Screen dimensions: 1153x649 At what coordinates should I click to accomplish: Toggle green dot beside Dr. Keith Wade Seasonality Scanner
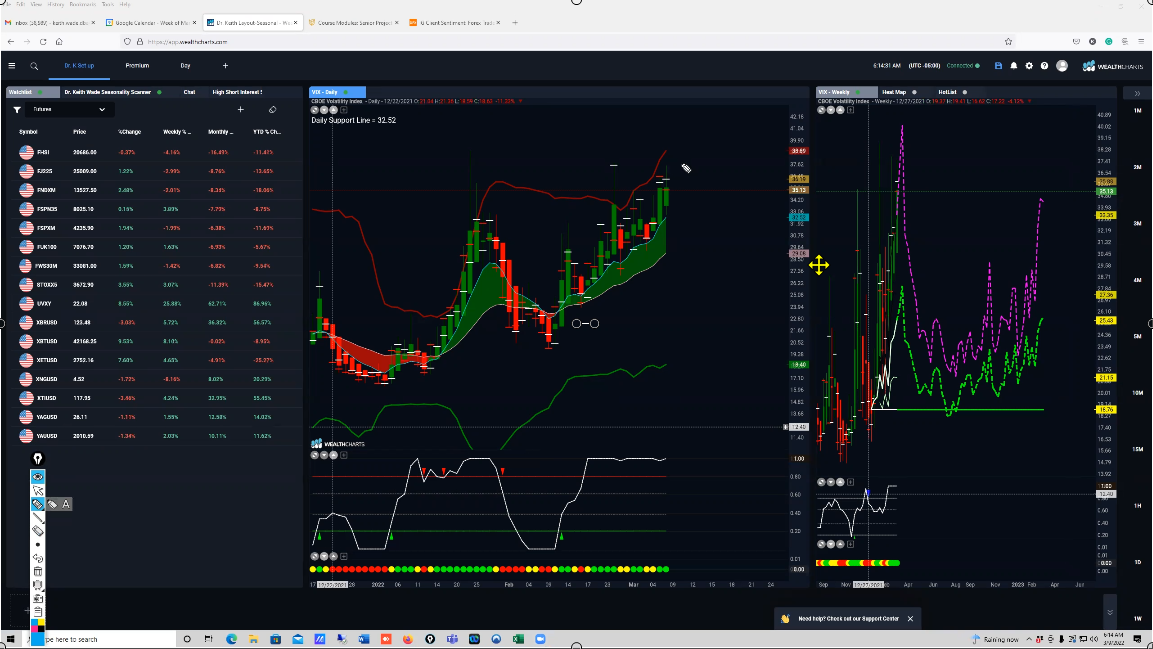pos(160,92)
